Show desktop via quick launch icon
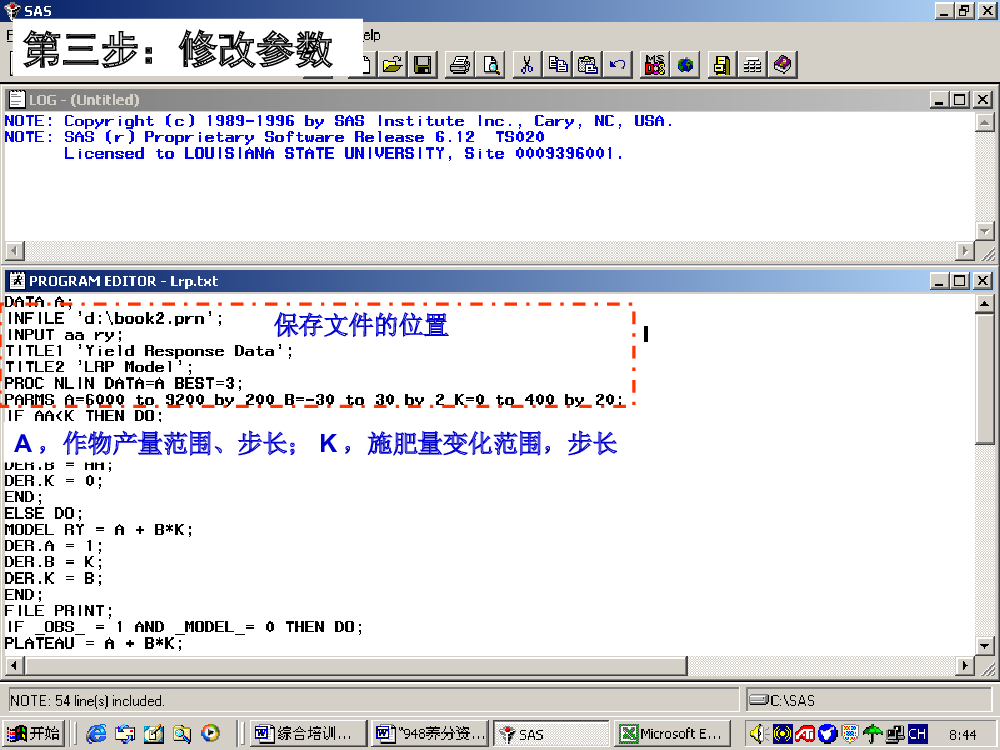This screenshot has height=750, width=1000. (x=154, y=733)
